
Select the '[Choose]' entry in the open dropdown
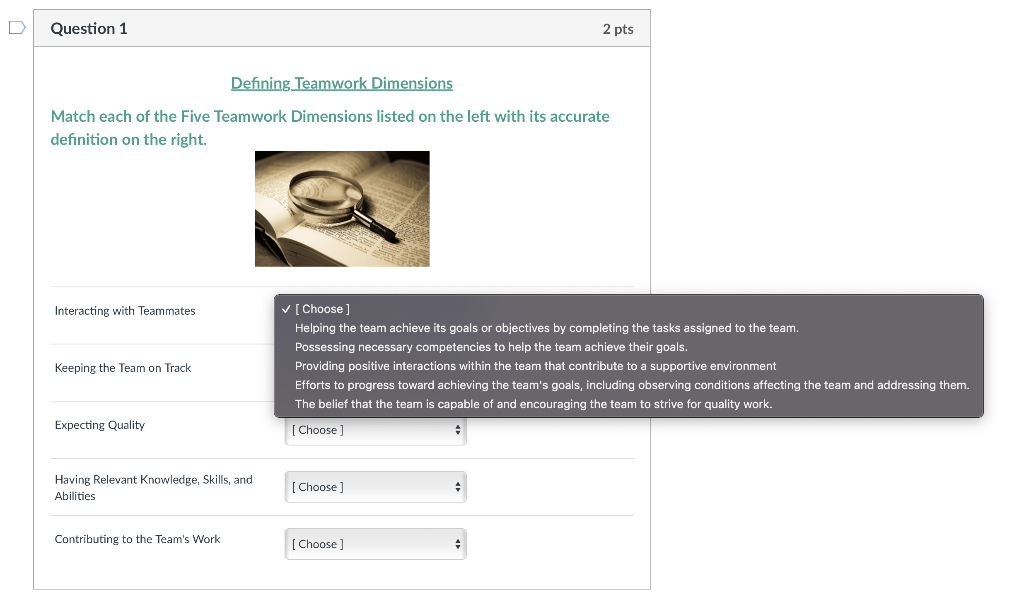click(318, 309)
